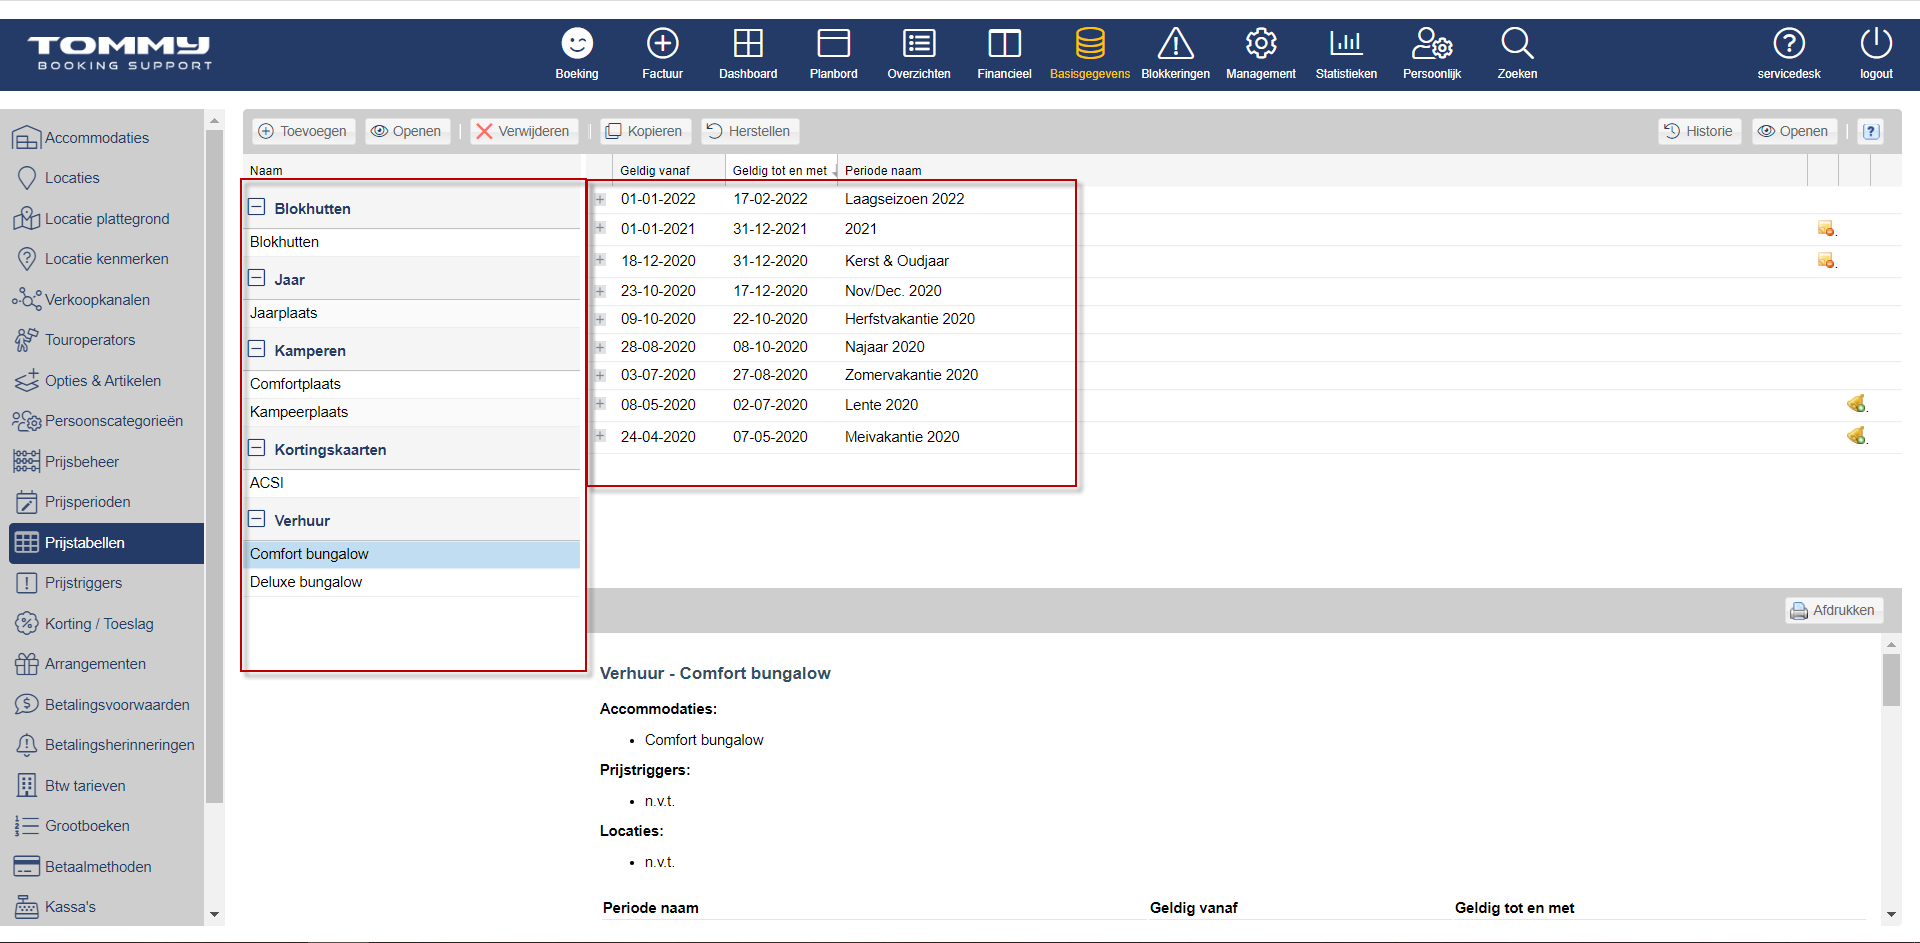Click the Tommy Booking Support logo
The width and height of the screenshot is (1920, 943).
click(x=119, y=53)
